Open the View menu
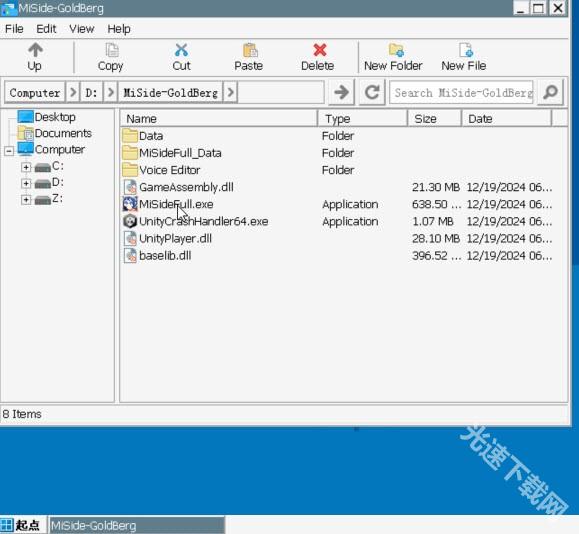The height and width of the screenshot is (534, 579). 82,29
